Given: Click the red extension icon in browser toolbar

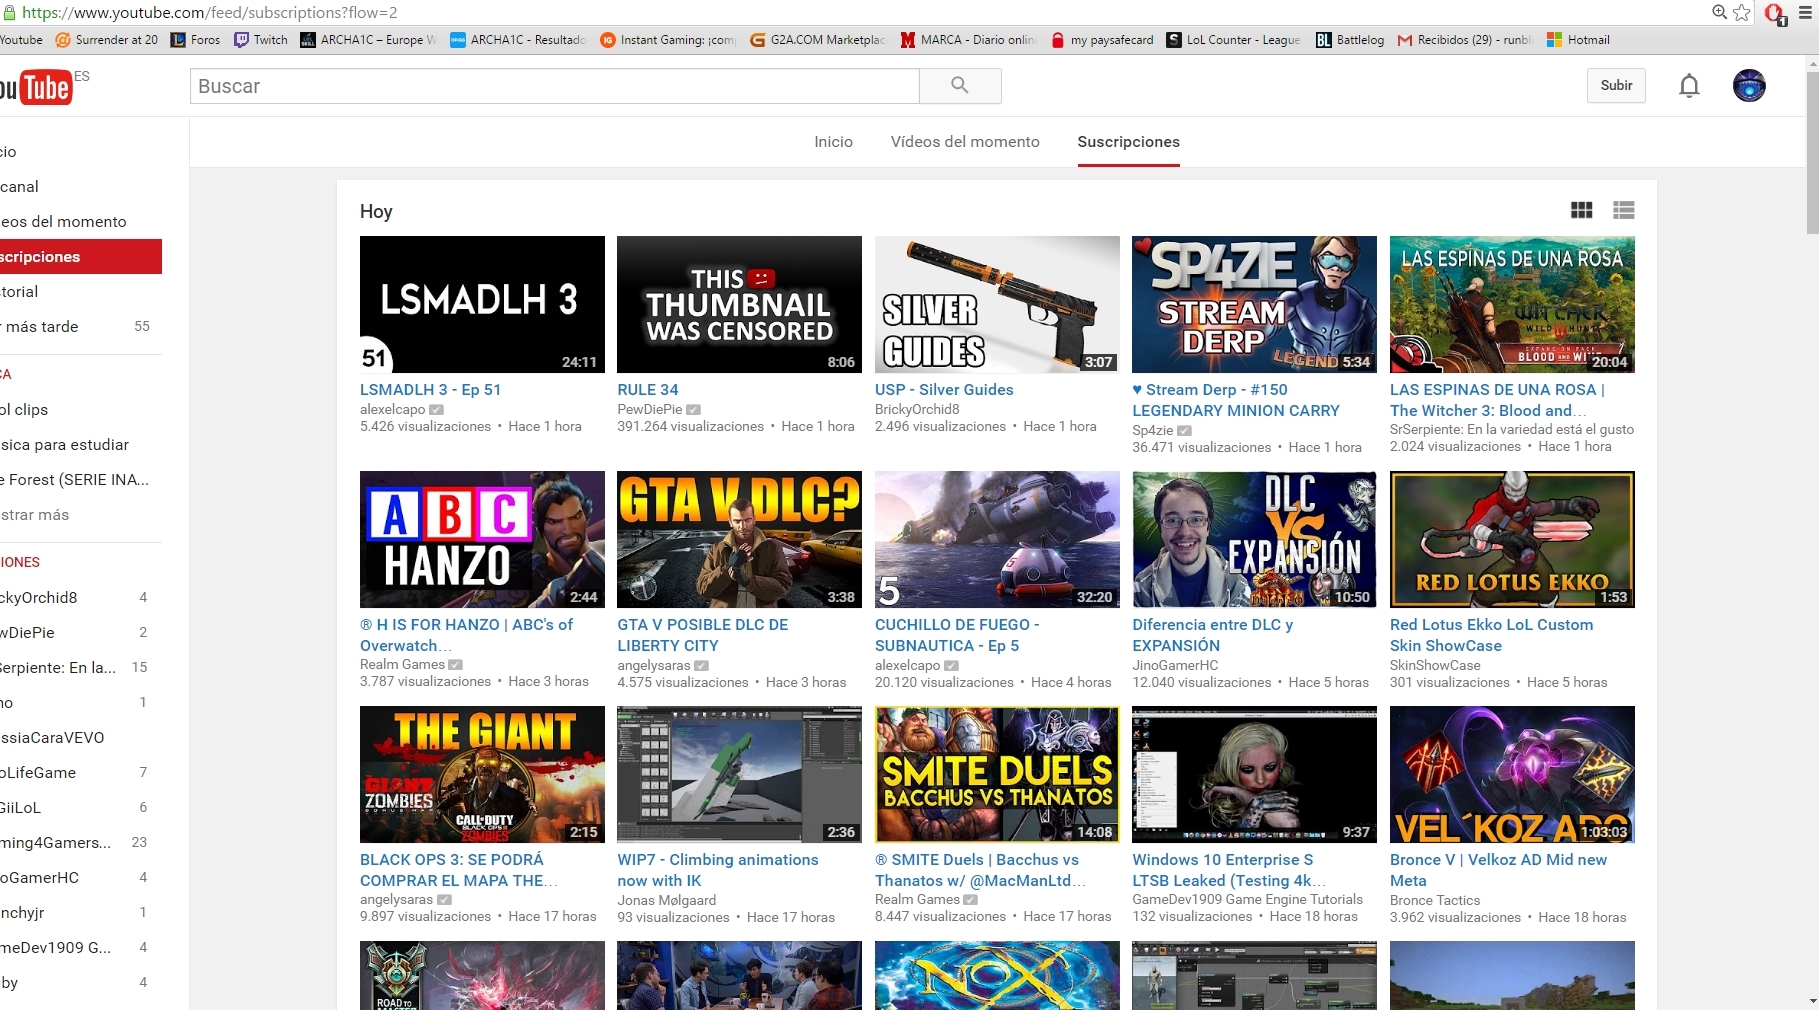Looking at the screenshot, I should coord(1775,13).
